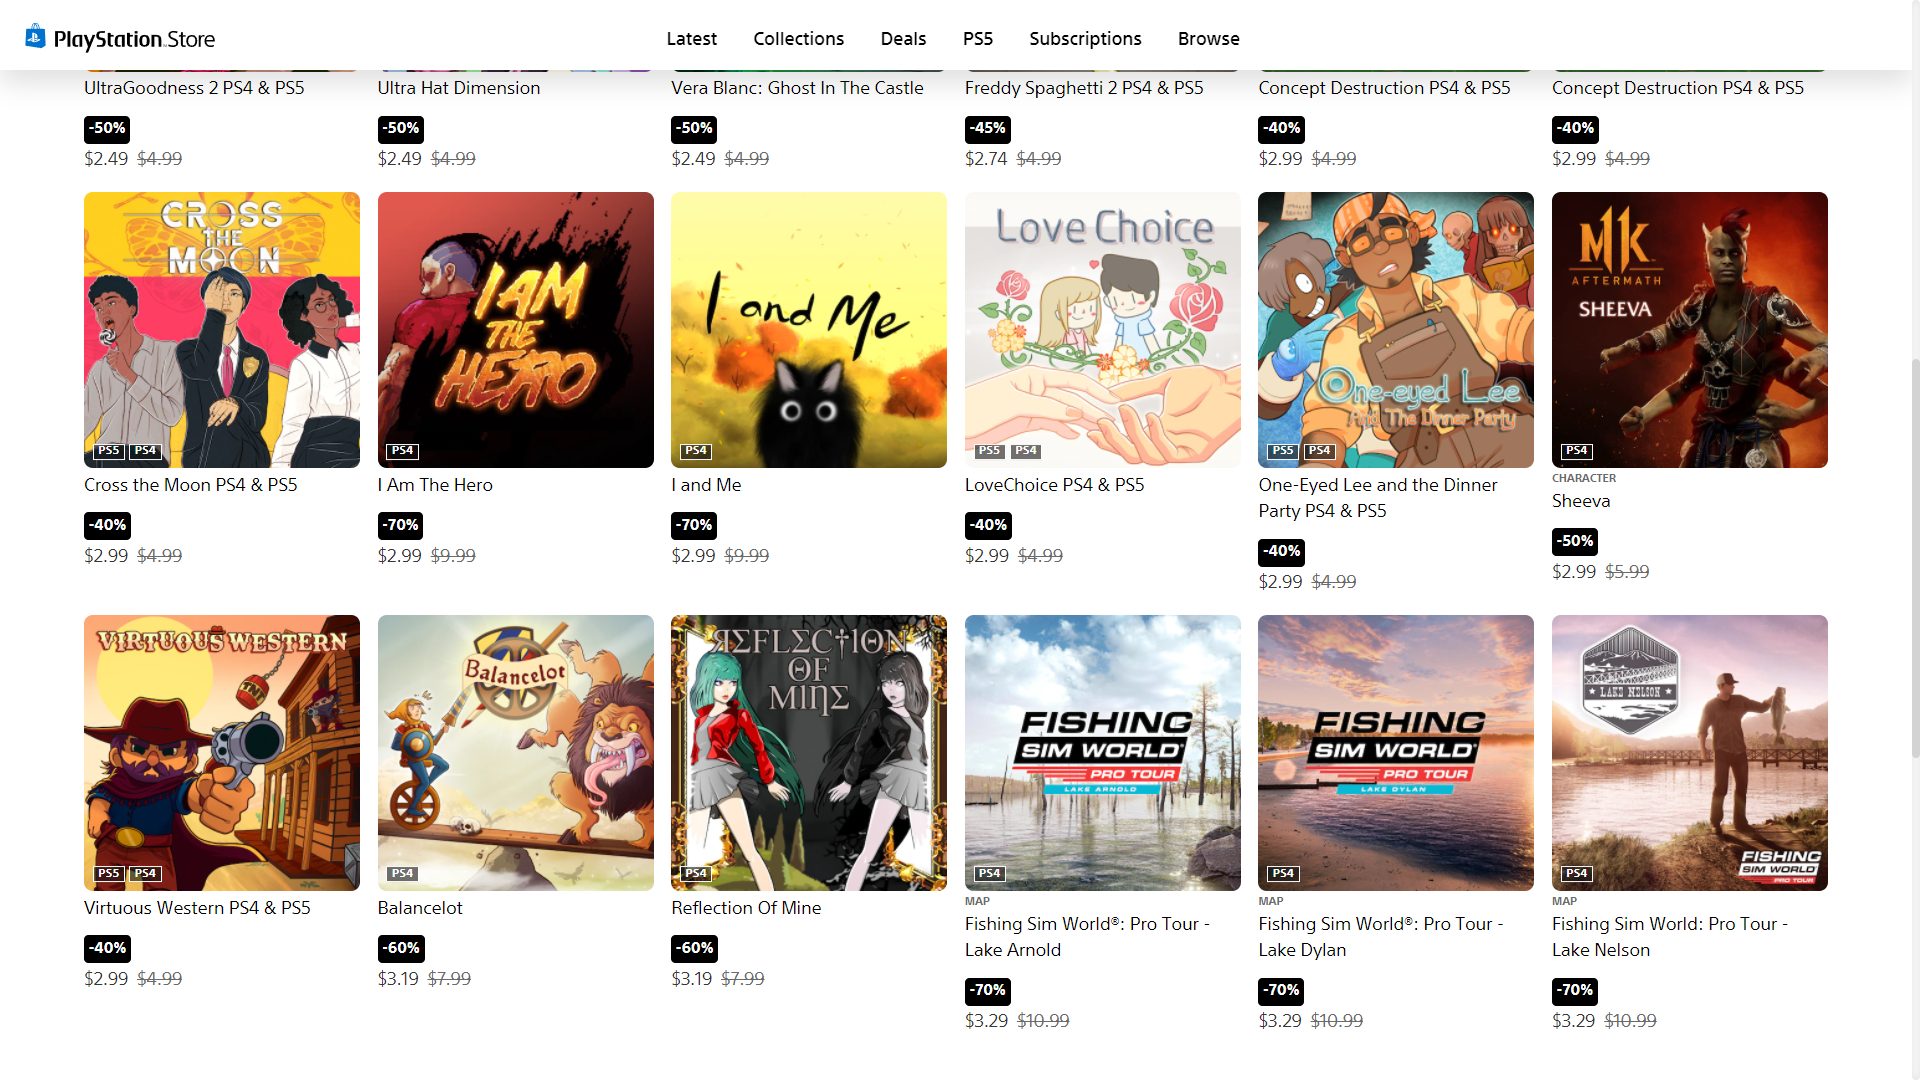Image resolution: width=1920 pixels, height=1080 pixels.
Task: Click the PlayStation Store logo icon
Action: pyautogui.click(x=35, y=37)
